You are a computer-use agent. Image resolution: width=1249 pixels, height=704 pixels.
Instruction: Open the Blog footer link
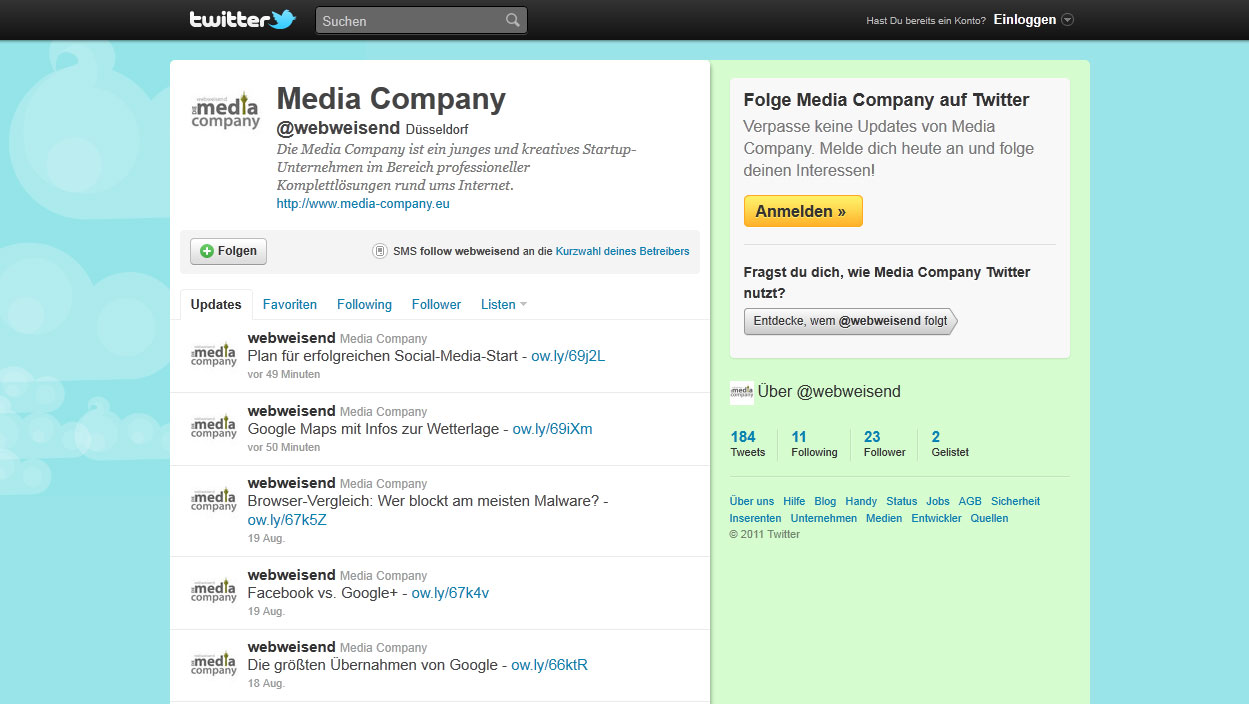pyautogui.click(x=825, y=501)
